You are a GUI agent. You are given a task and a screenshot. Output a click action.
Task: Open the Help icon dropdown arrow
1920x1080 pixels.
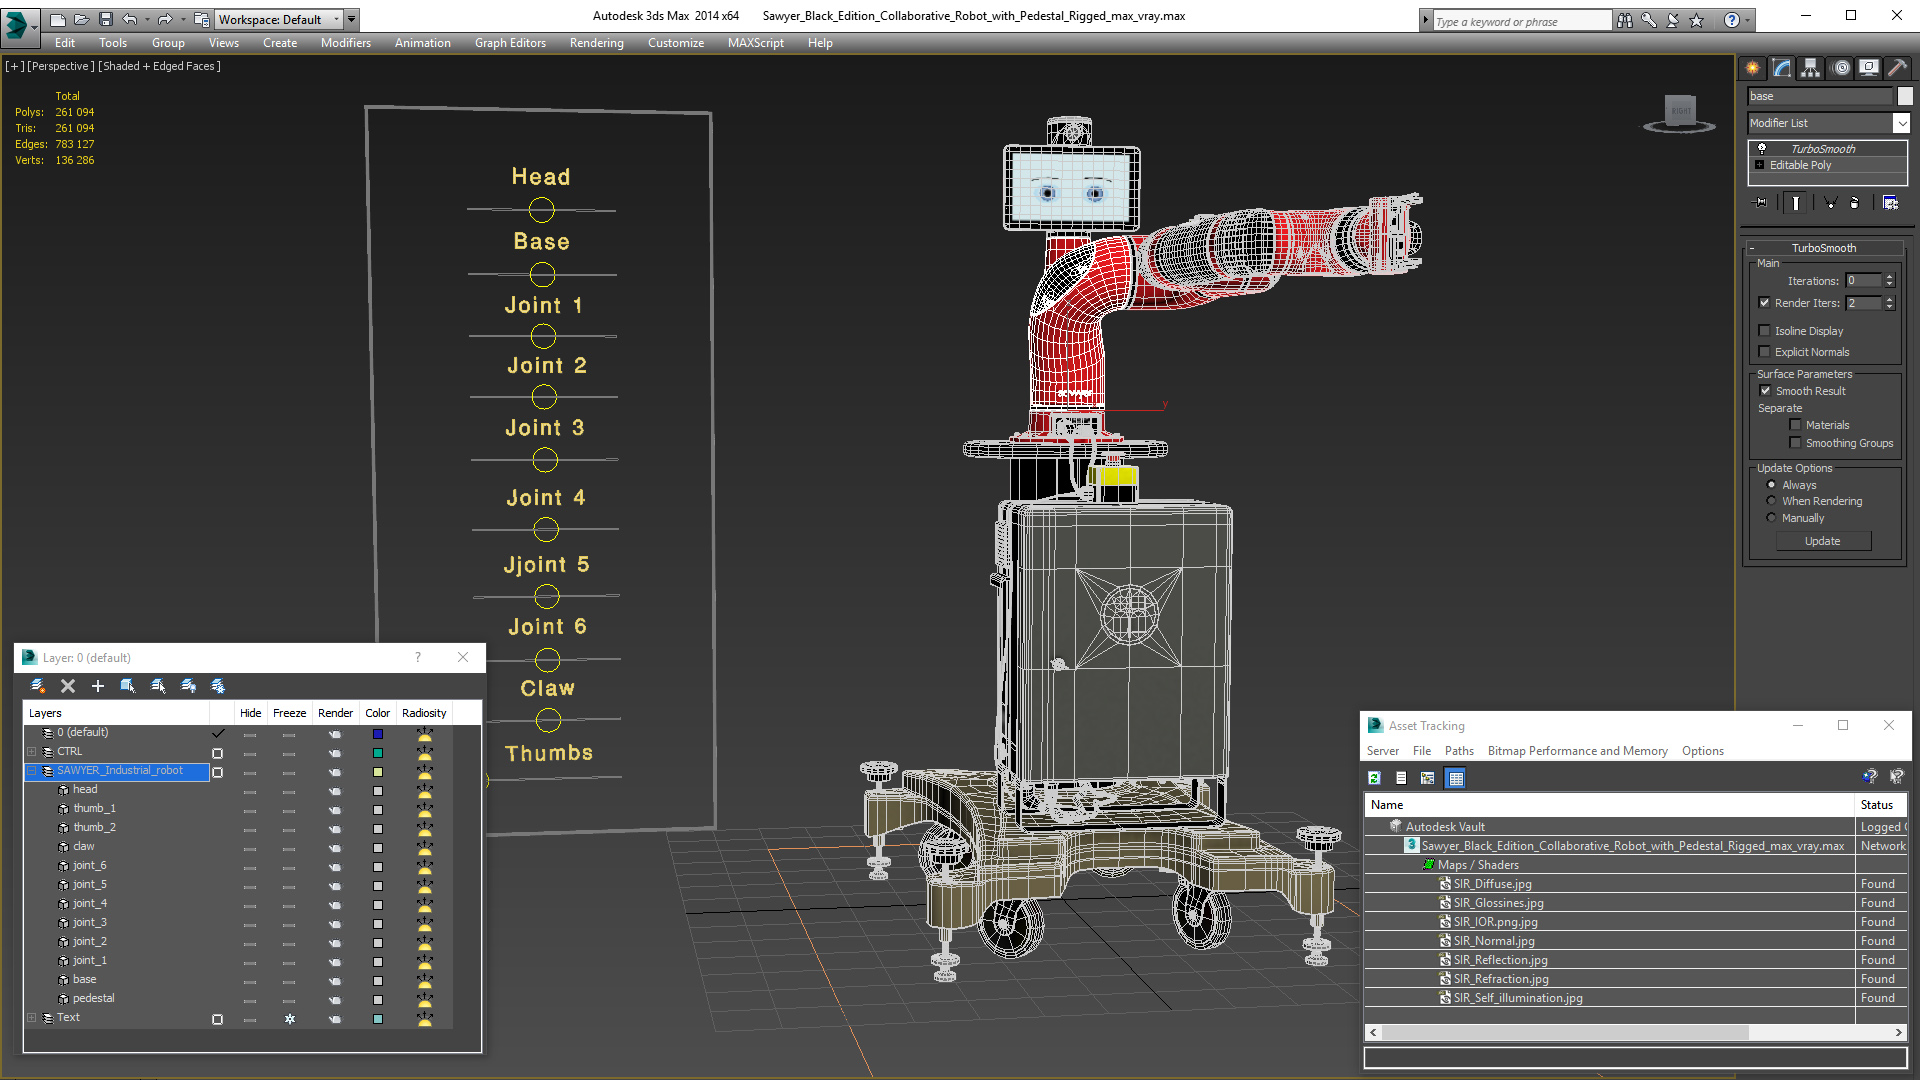click(x=1748, y=20)
